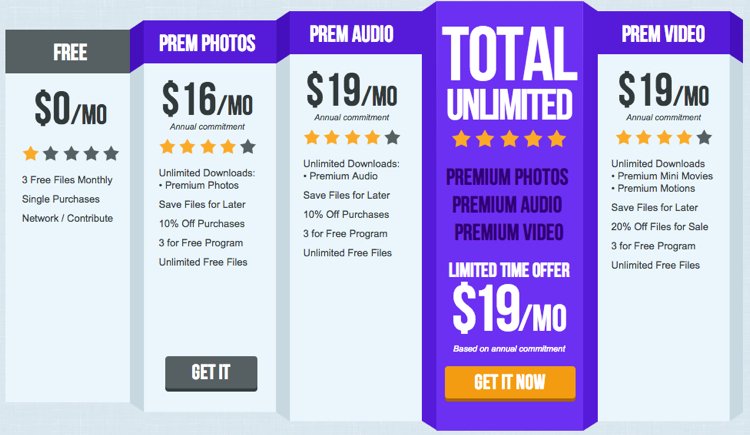Image resolution: width=750 pixels, height=435 pixels.
Task: Click the 20% Off Files for Sale text
Action: click(660, 227)
